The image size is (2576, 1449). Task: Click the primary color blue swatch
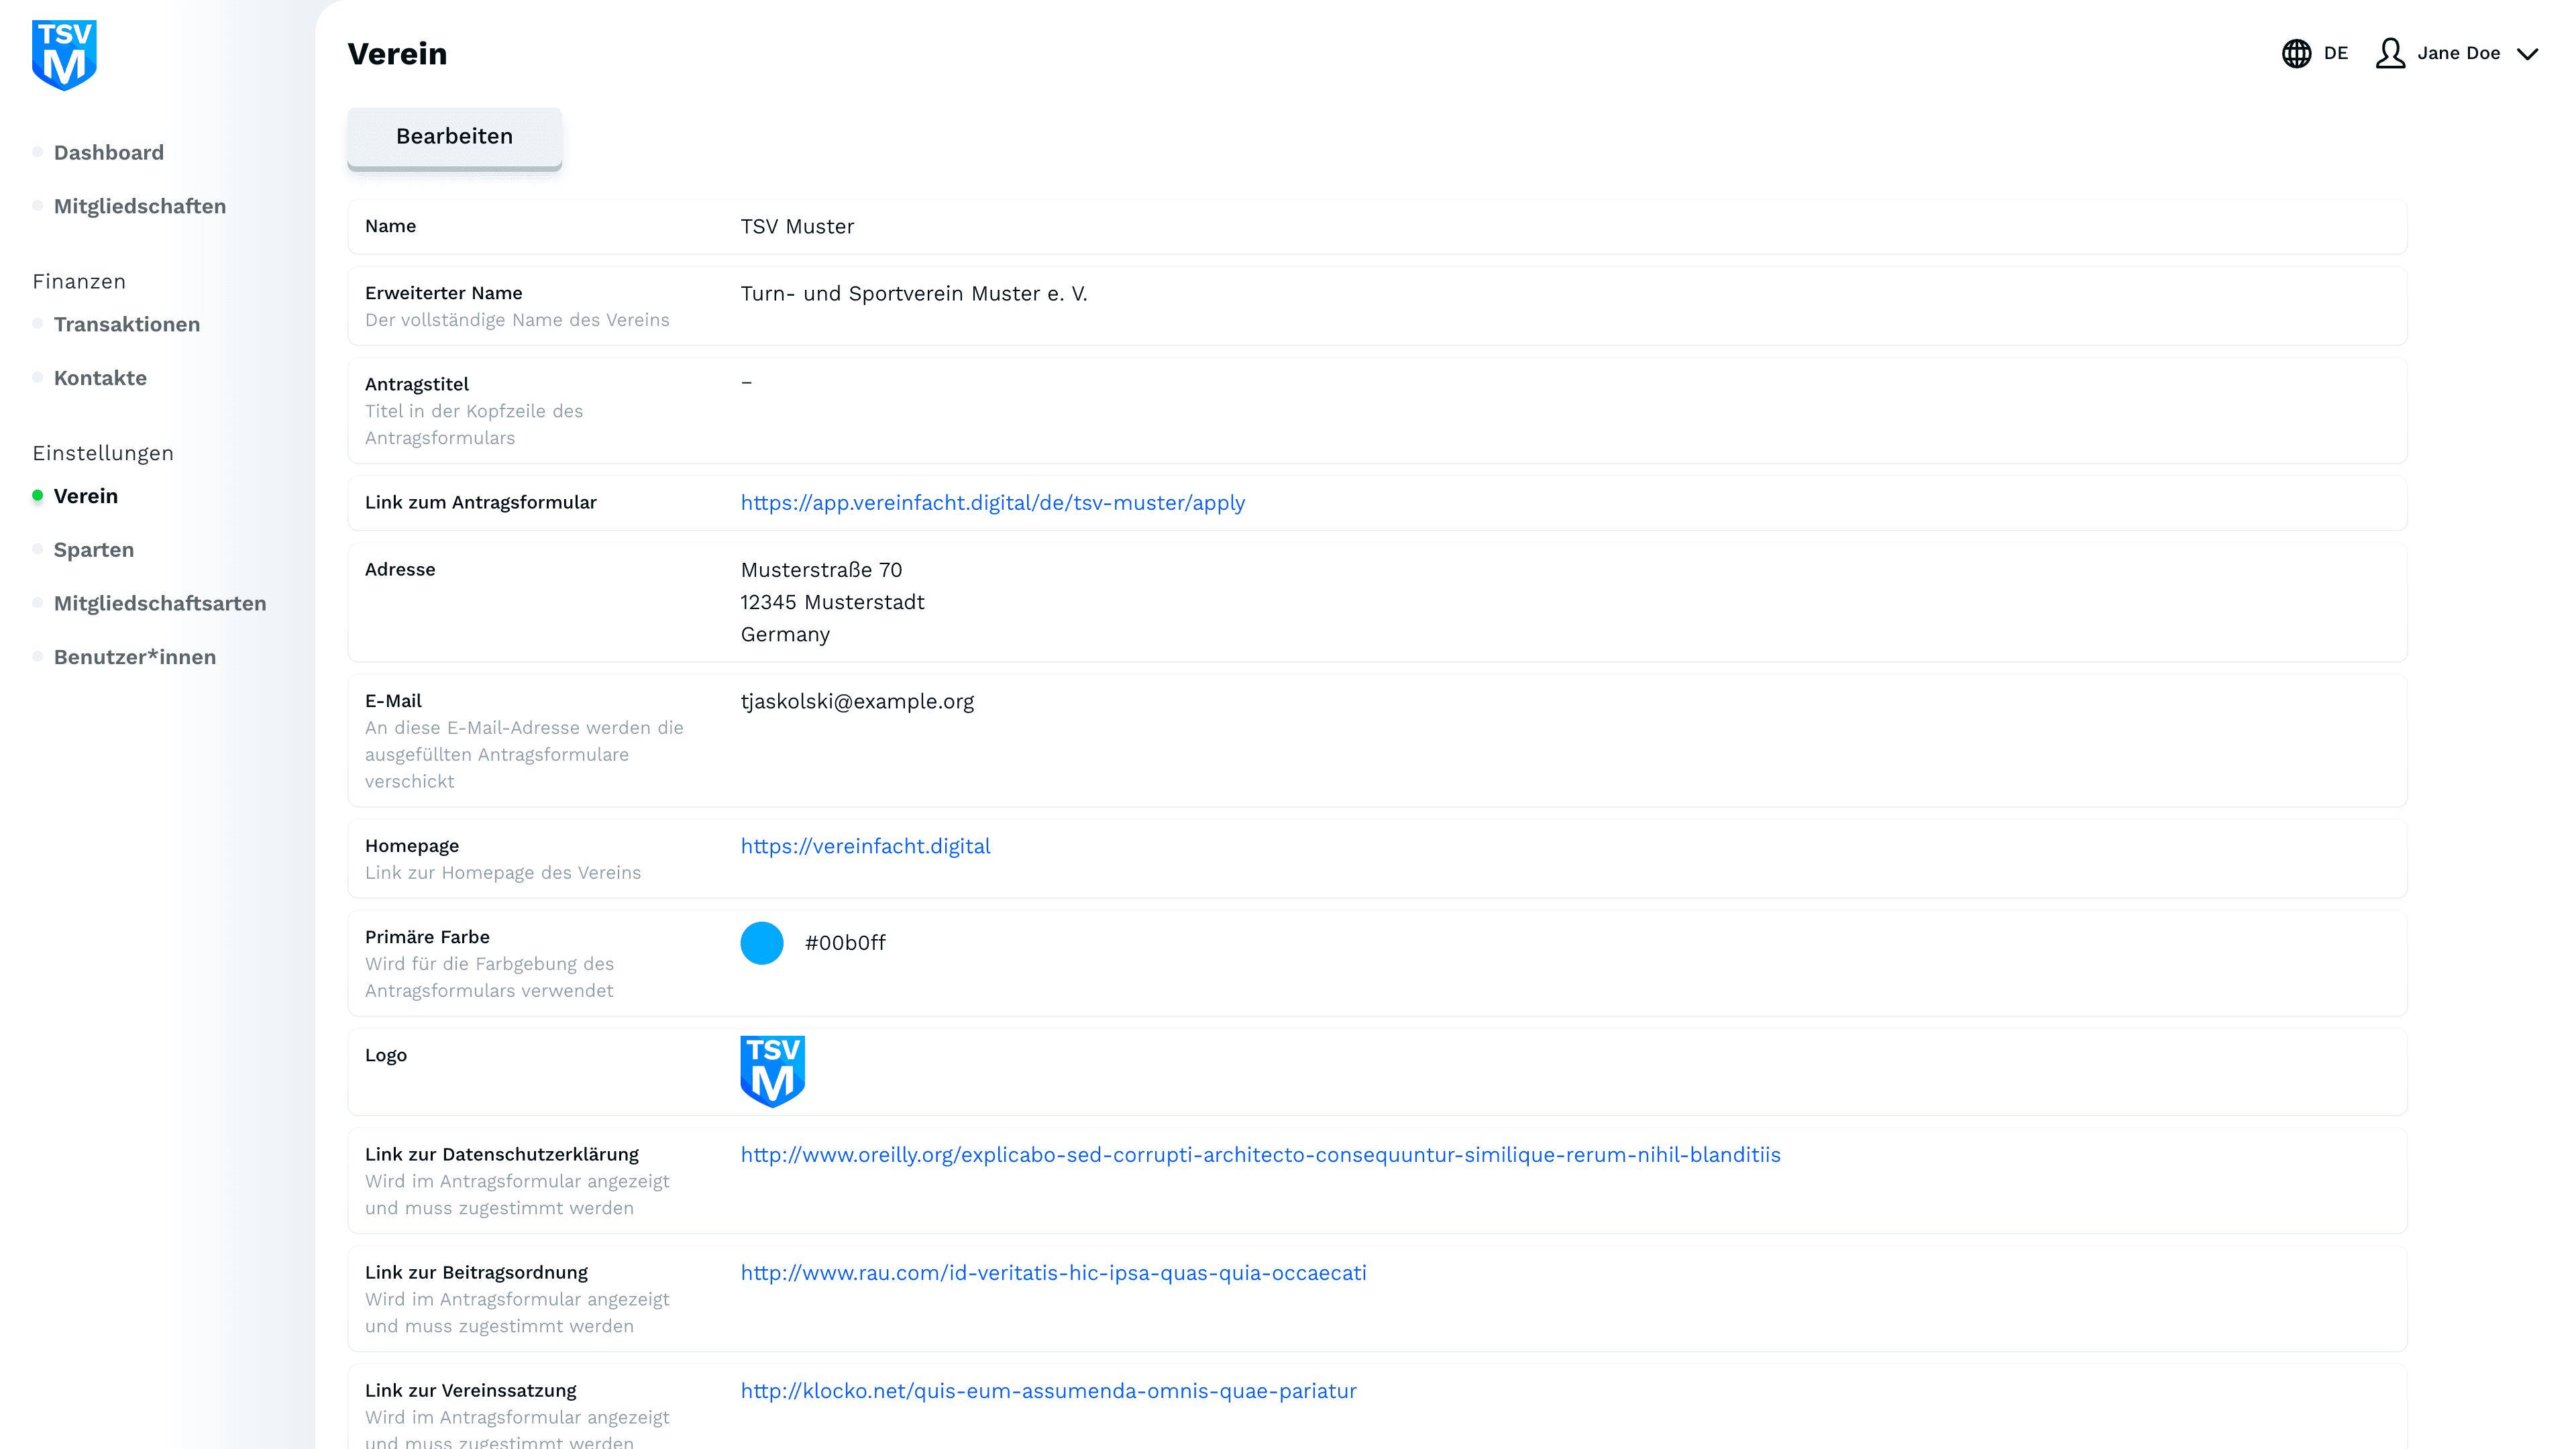(x=762, y=943)
